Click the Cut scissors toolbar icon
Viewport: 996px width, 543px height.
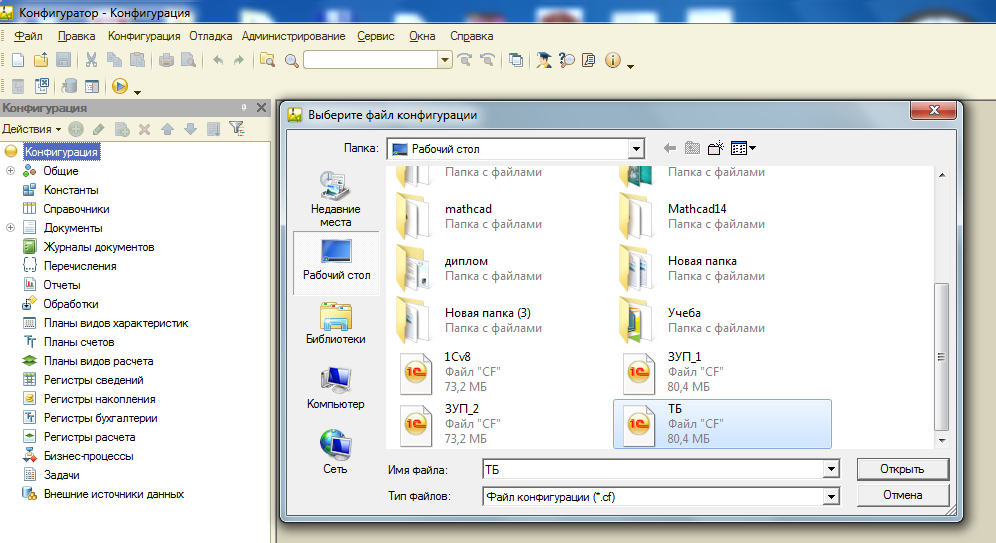(91, 60)
